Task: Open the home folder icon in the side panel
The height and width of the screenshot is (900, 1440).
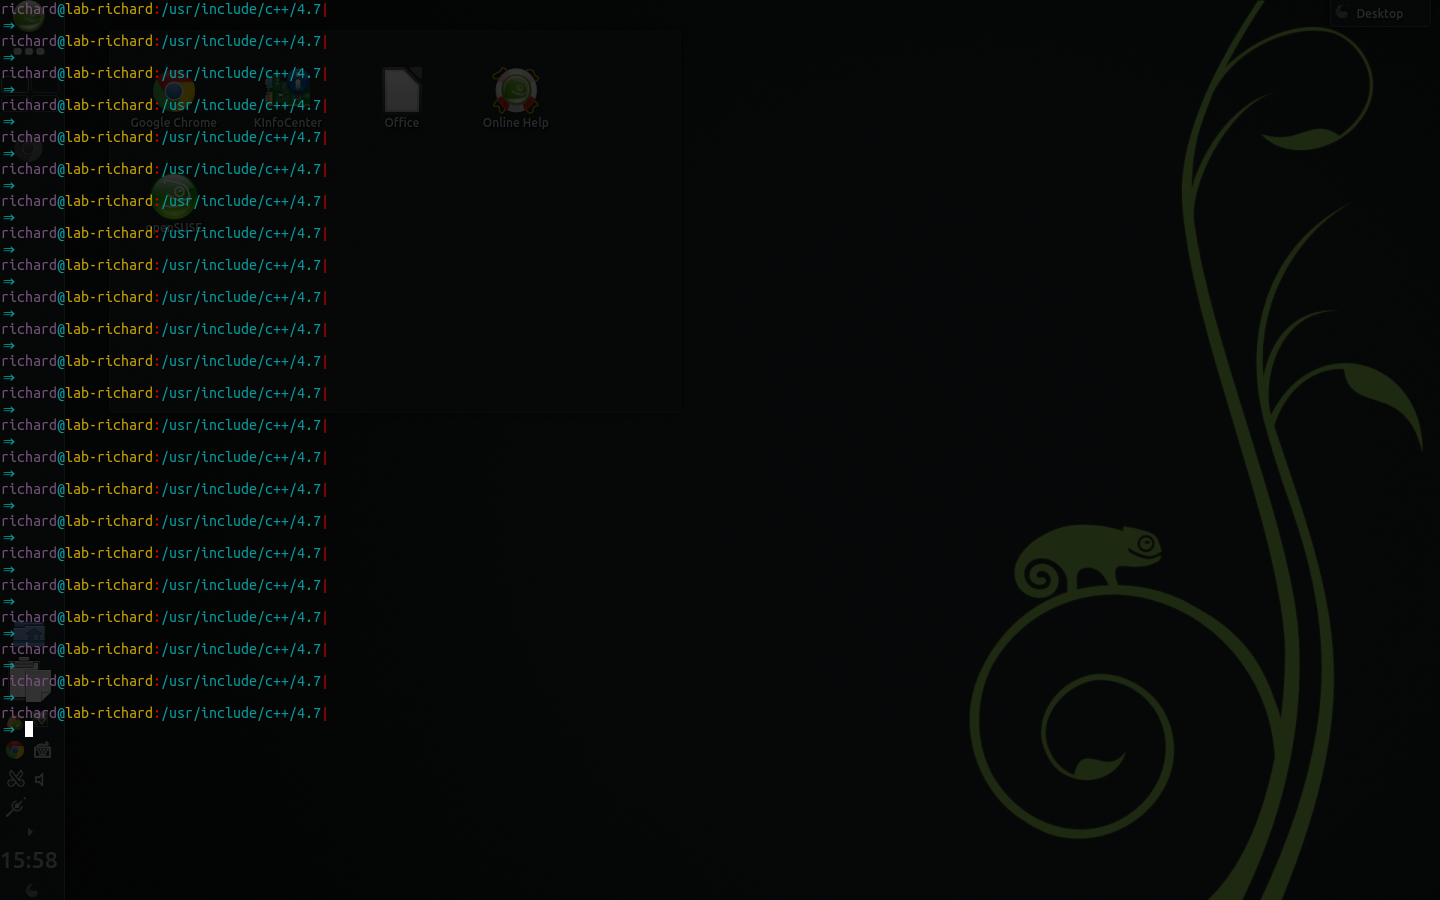Action: (x=29, y=635)
